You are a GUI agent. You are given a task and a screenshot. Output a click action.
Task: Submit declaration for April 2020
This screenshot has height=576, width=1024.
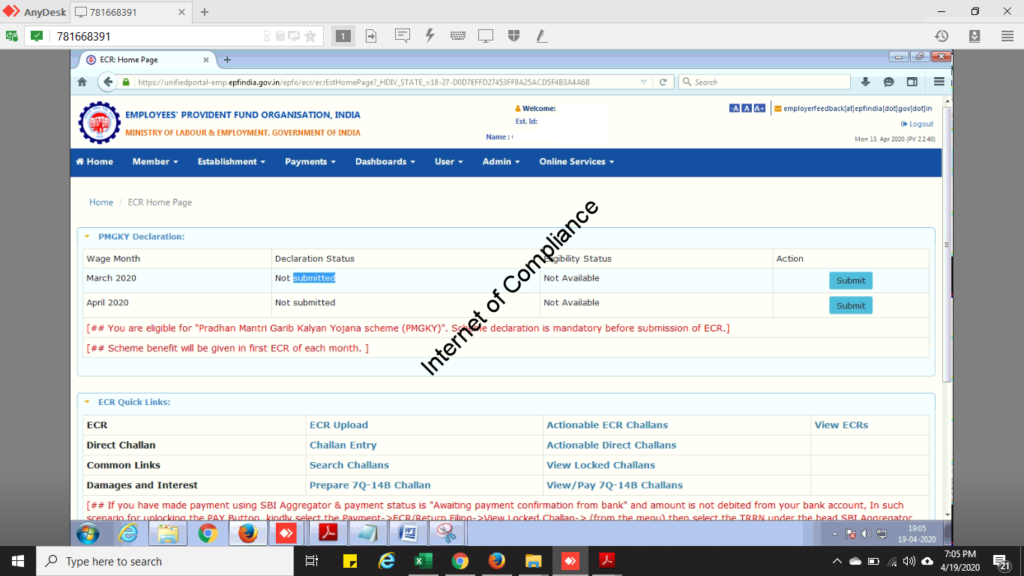click(x=850, y=305)
